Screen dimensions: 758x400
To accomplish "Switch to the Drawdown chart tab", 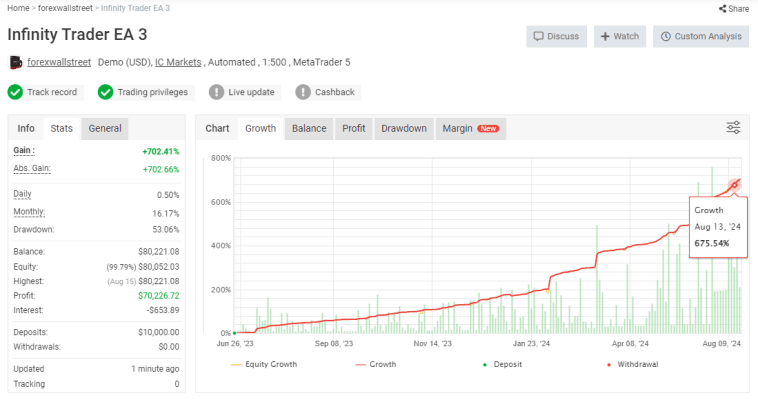I will point(404,128).
